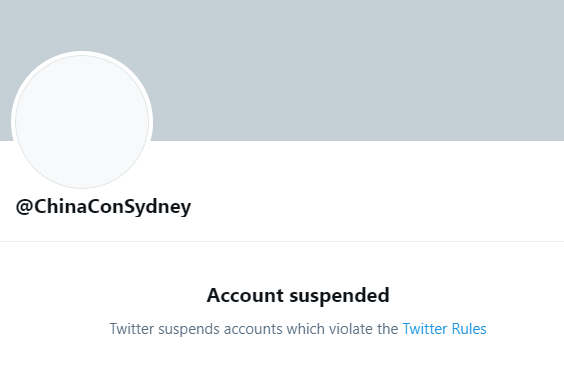Select the @ChinaConSydney handle text

click(x=103, y=207)
